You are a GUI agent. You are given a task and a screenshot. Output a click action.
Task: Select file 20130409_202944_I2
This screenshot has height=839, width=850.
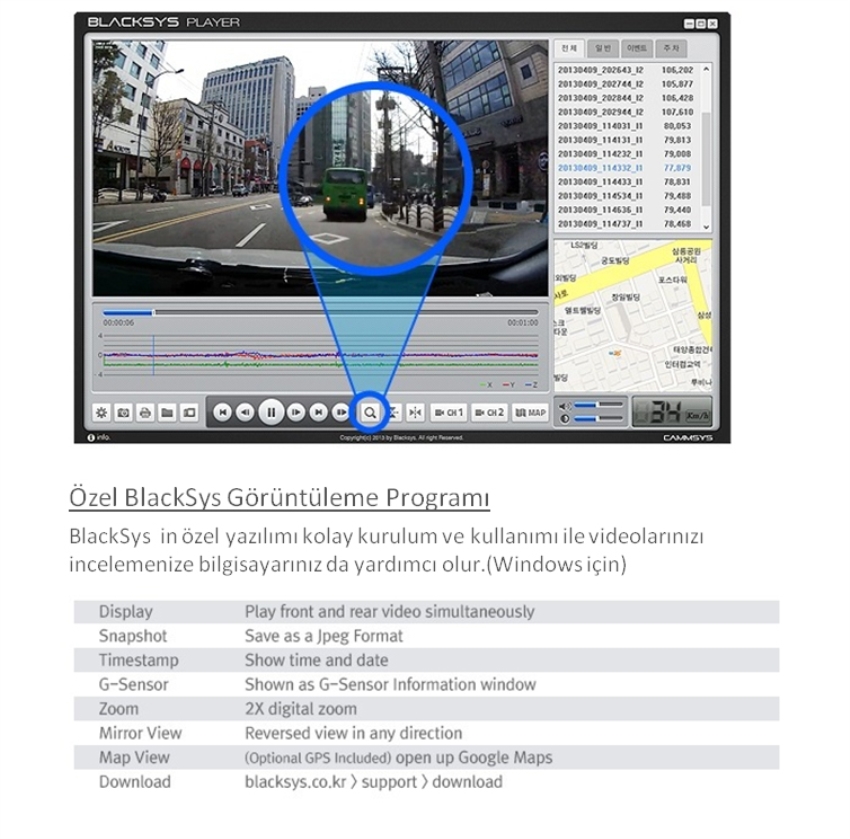(627, 112)
